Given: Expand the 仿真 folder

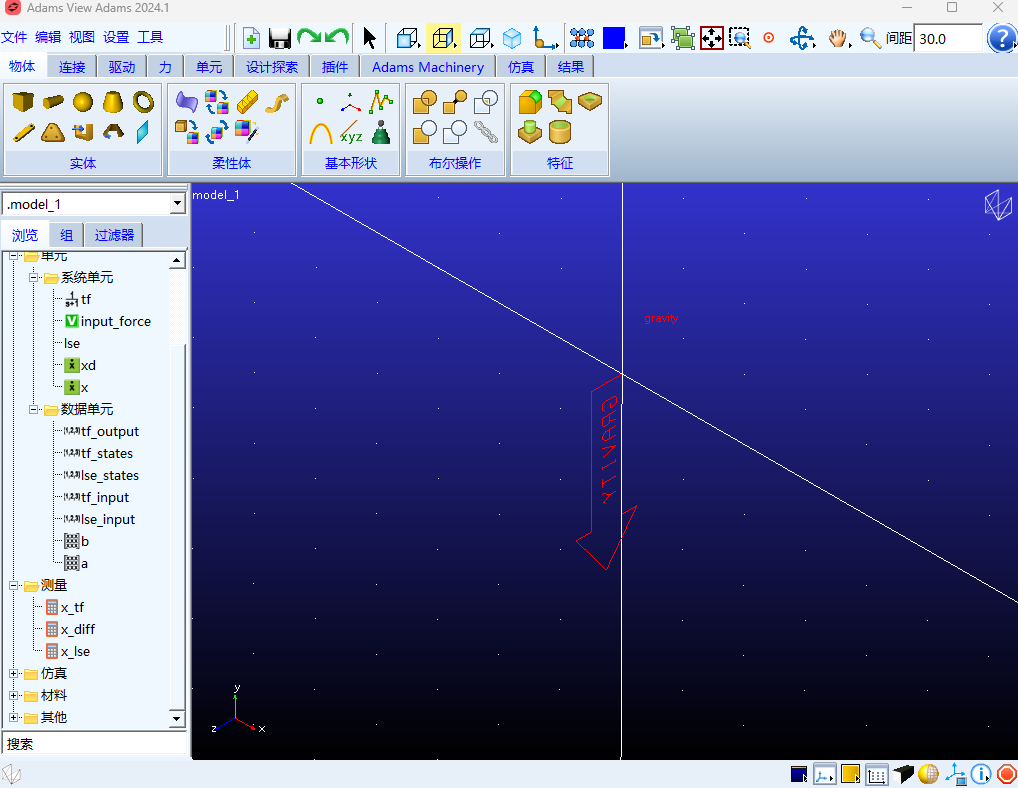Looking at the screenshot, I should (x=13, y=674).
